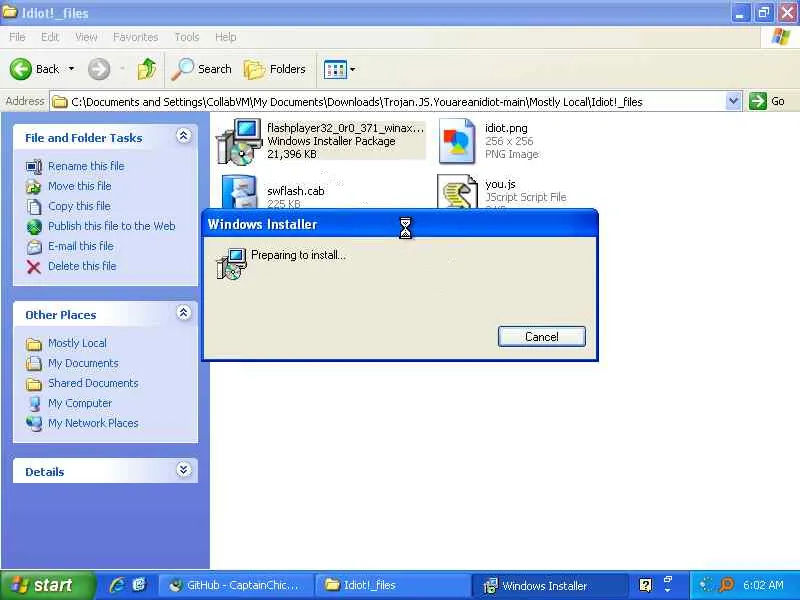
Task: Open My Documents link
Action: [83, 363]
